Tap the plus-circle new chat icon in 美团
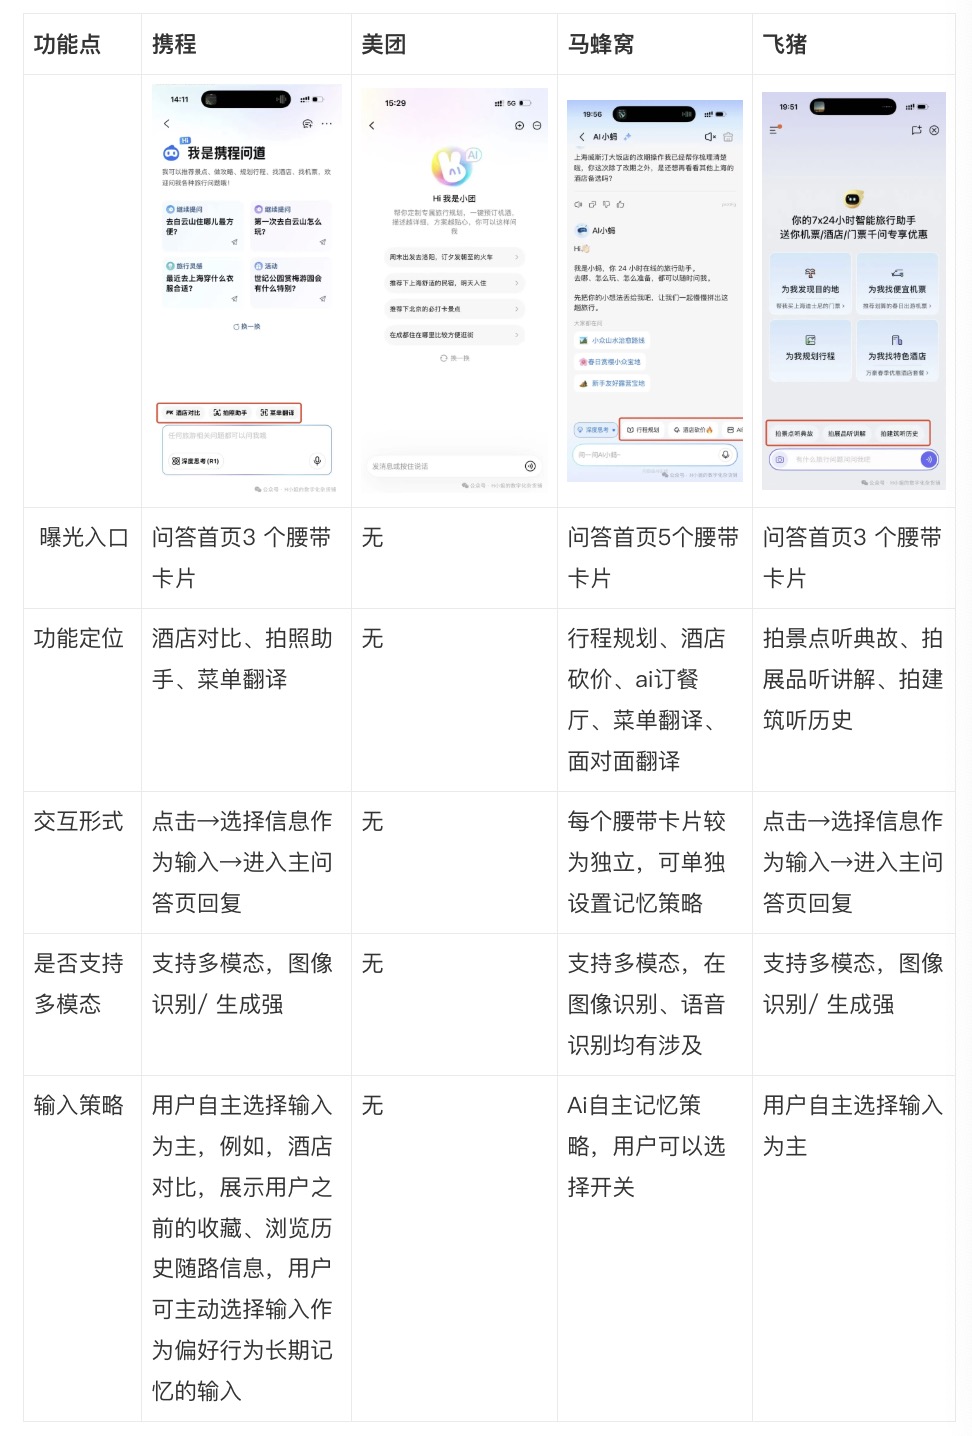This screenshot has height=1436, width=972. click(519, 126)
